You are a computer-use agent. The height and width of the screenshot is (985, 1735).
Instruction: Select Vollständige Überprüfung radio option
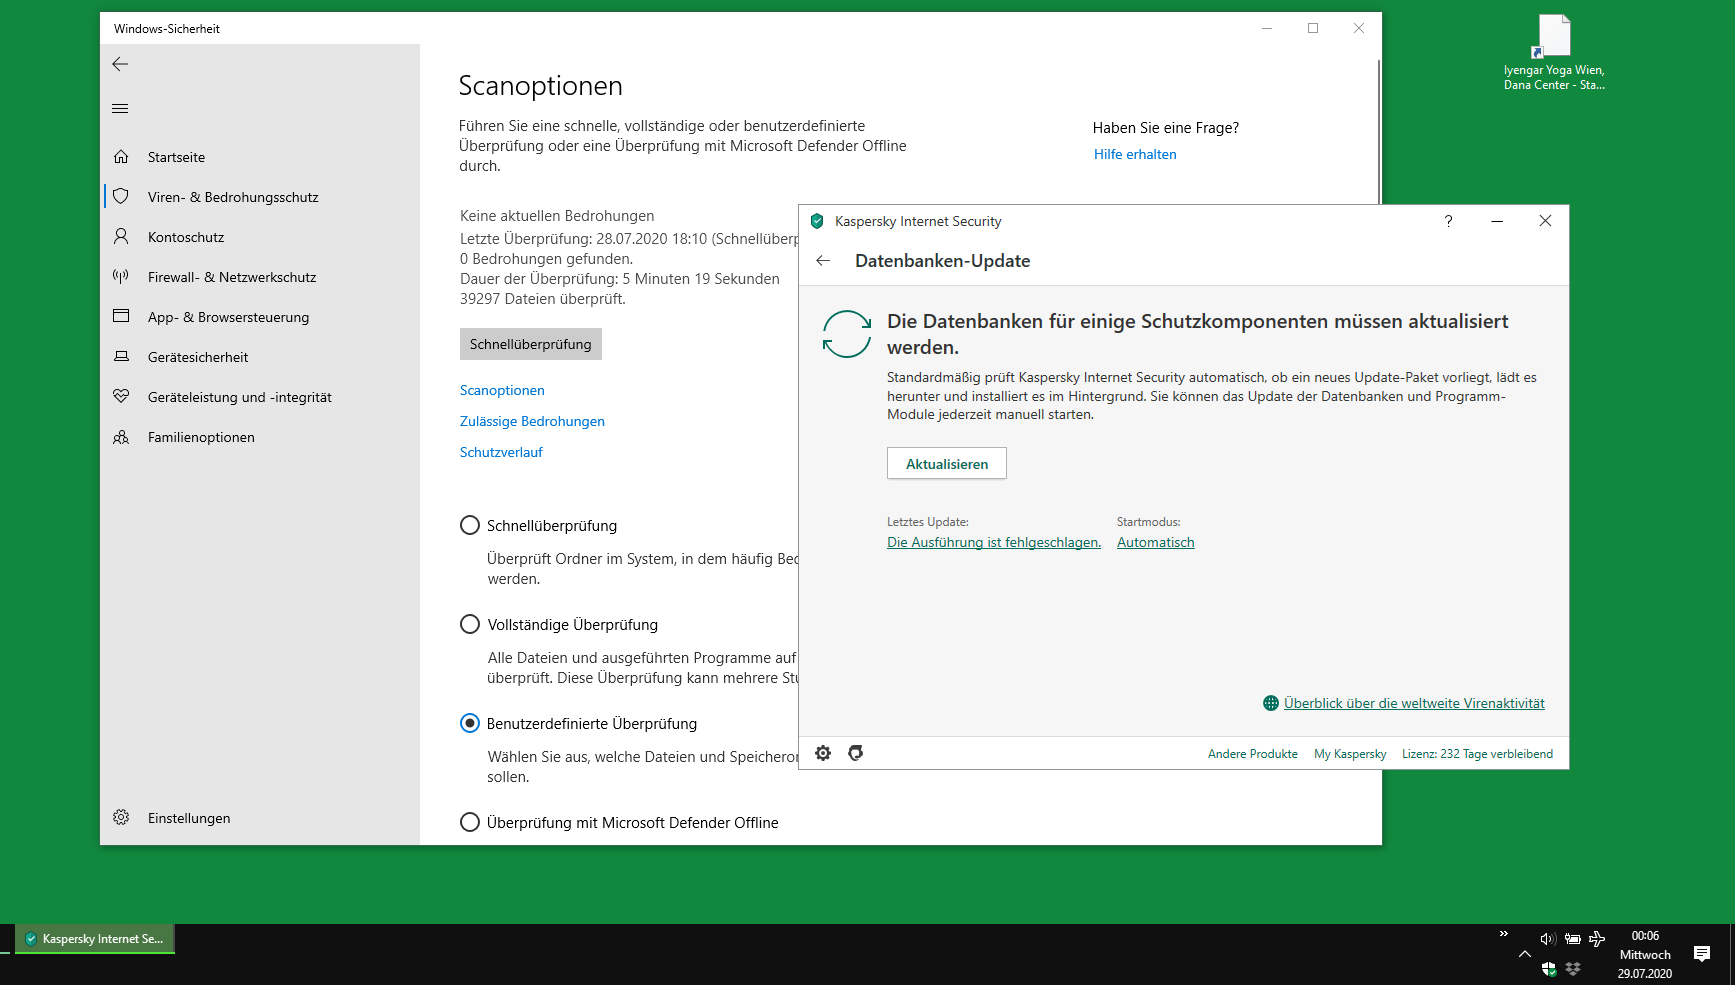[469, 624]
